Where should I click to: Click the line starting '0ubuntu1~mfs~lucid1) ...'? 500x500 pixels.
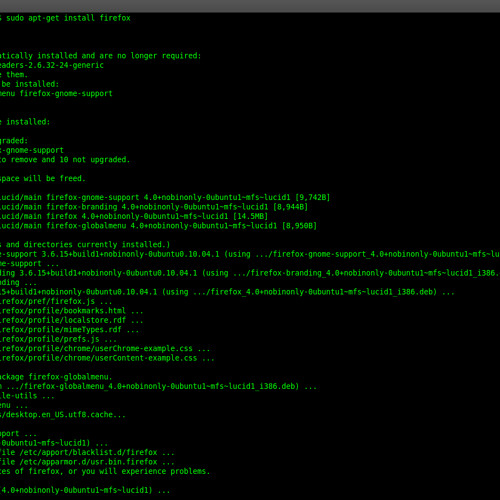tap(54, 443)
